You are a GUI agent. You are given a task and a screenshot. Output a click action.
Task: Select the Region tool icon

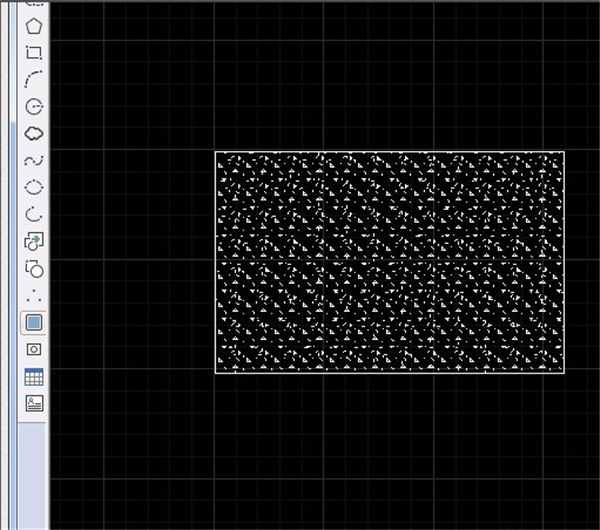coord(34,349)
